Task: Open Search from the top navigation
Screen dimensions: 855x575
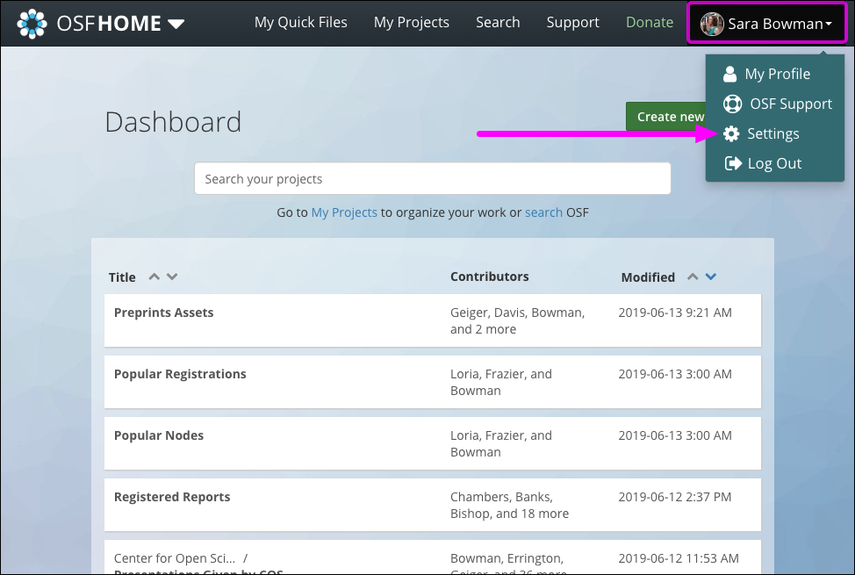Action: (x=498, y=22)
